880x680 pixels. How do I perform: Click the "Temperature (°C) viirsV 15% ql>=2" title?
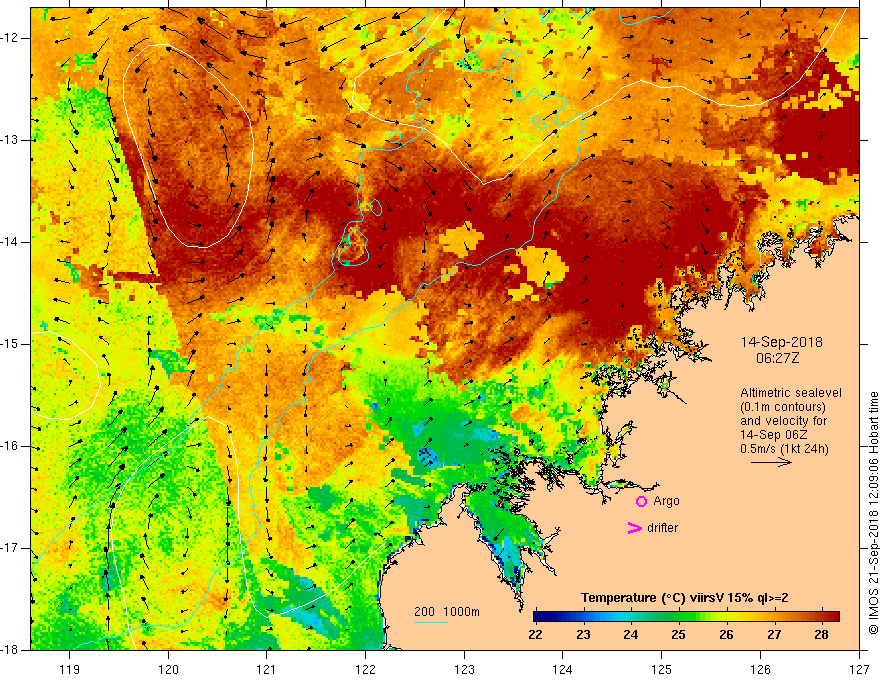[x=684, y=598]
